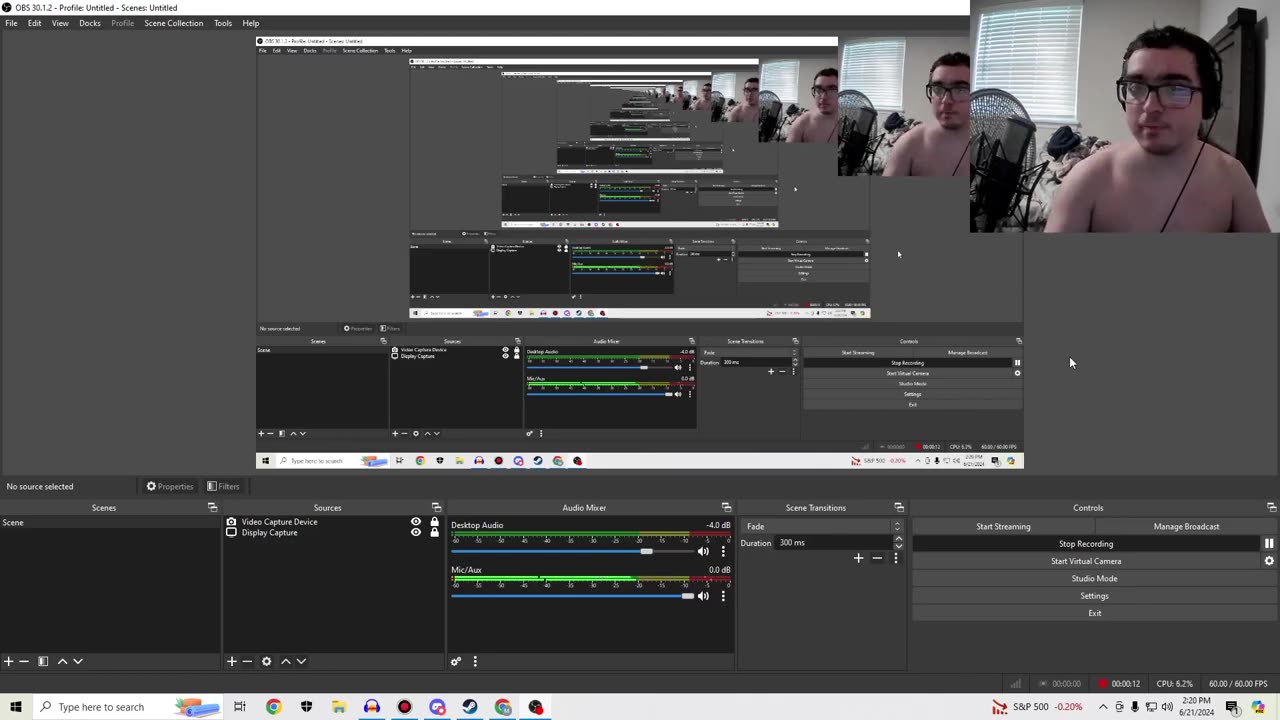Image resolution: width=1280 pixels, height=720 pixels.
Task: Toggle lock on Display Capture source
Action: [434, 532]
